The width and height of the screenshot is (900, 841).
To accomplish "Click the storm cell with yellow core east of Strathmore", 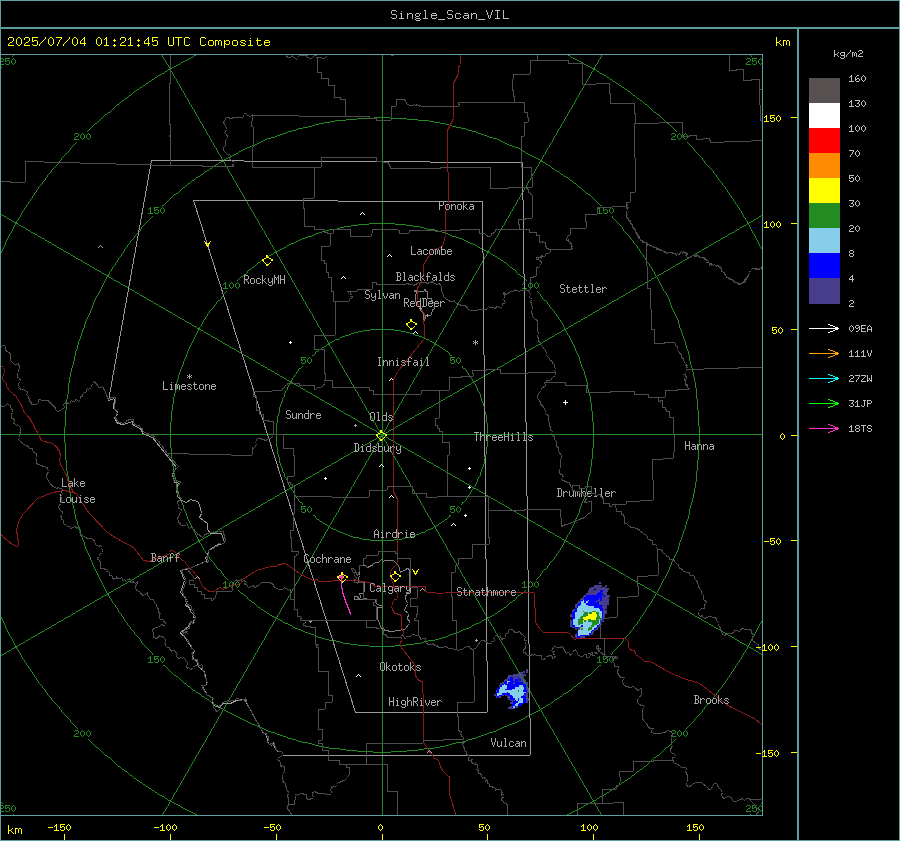I will point(589,612).
